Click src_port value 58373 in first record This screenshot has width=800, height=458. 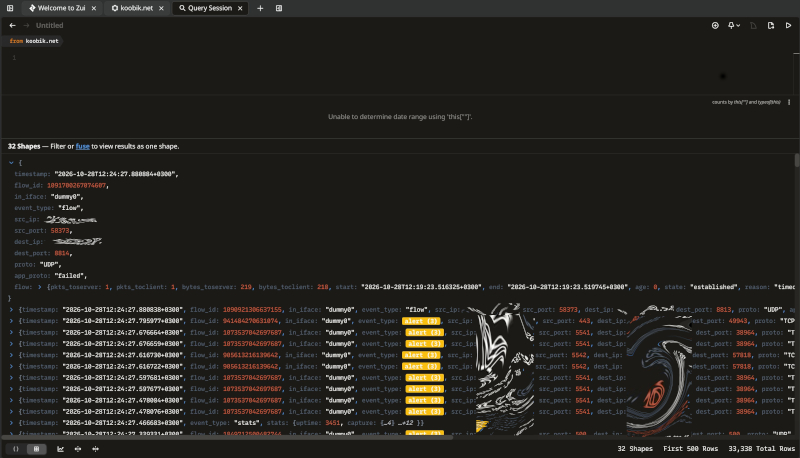click(x=60, y=231)
